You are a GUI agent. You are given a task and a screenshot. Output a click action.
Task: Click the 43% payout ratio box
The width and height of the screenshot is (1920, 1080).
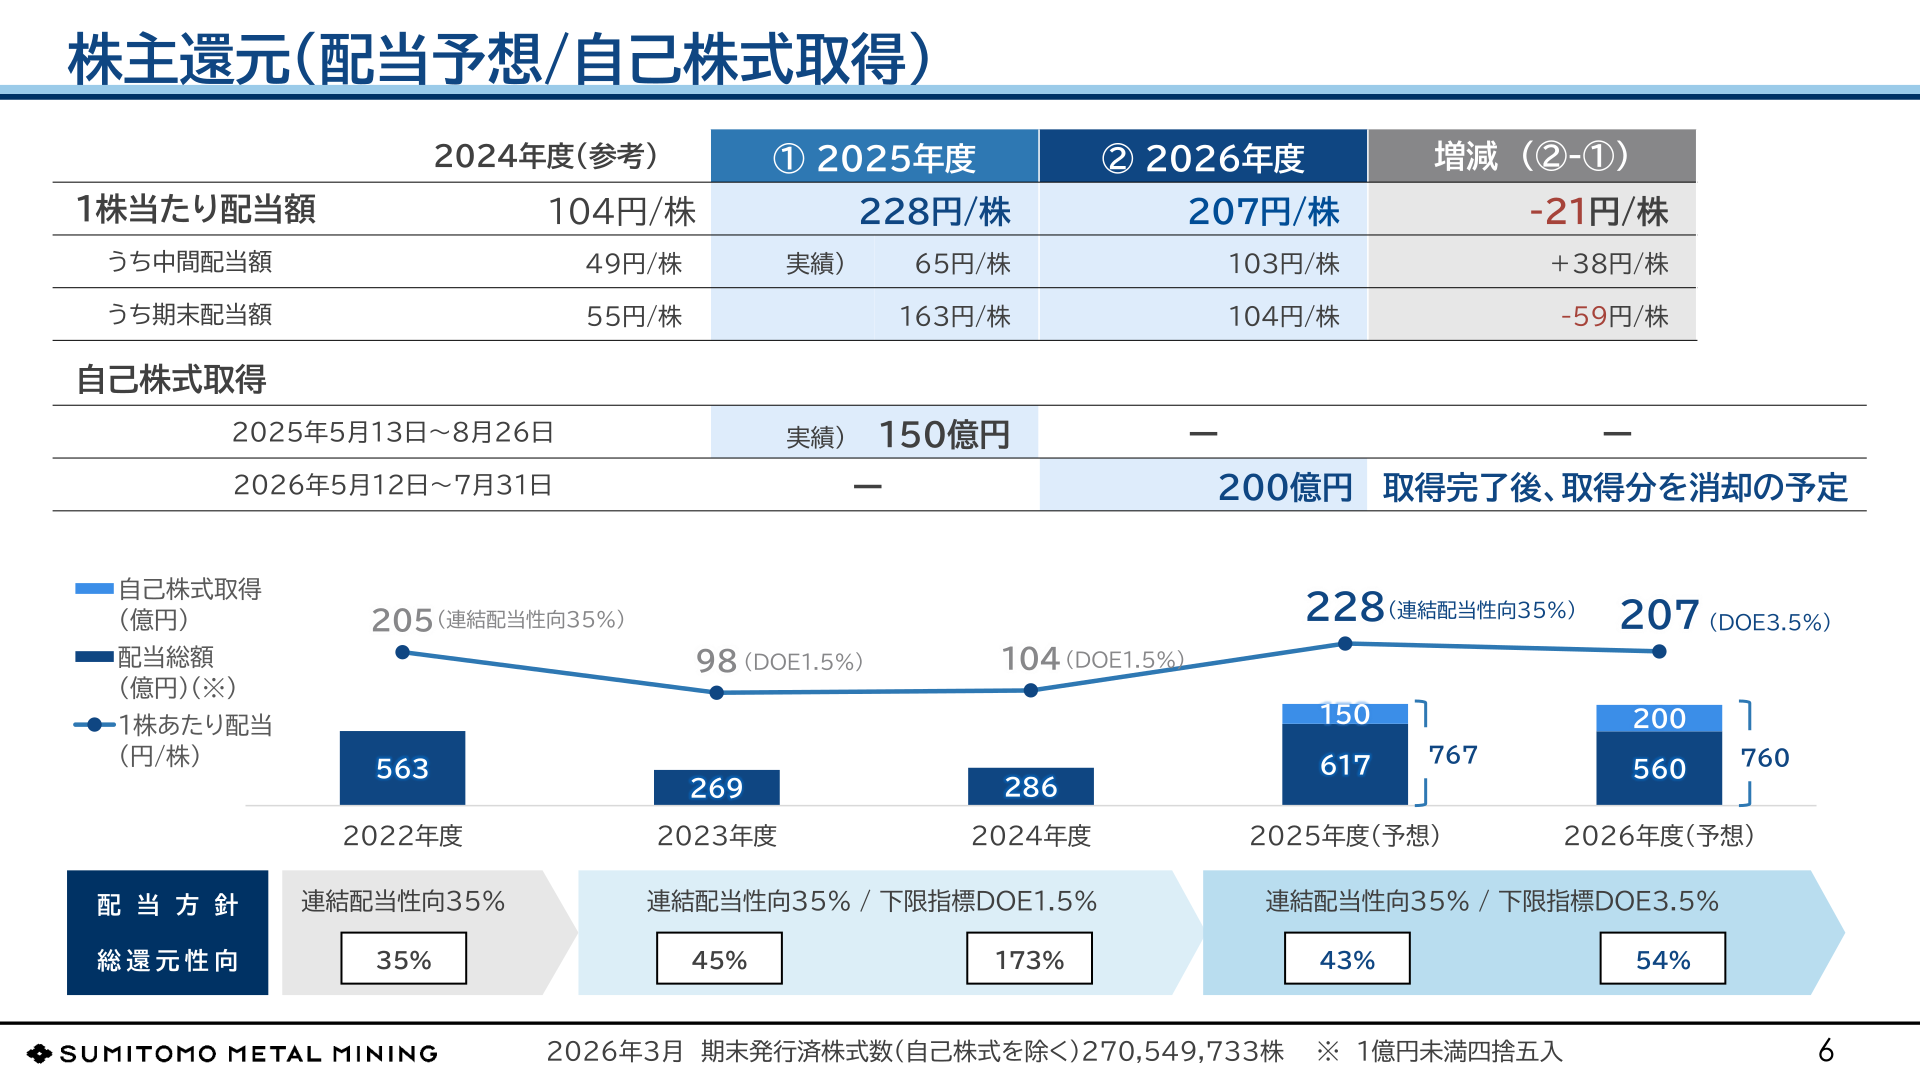[1347, 959]
